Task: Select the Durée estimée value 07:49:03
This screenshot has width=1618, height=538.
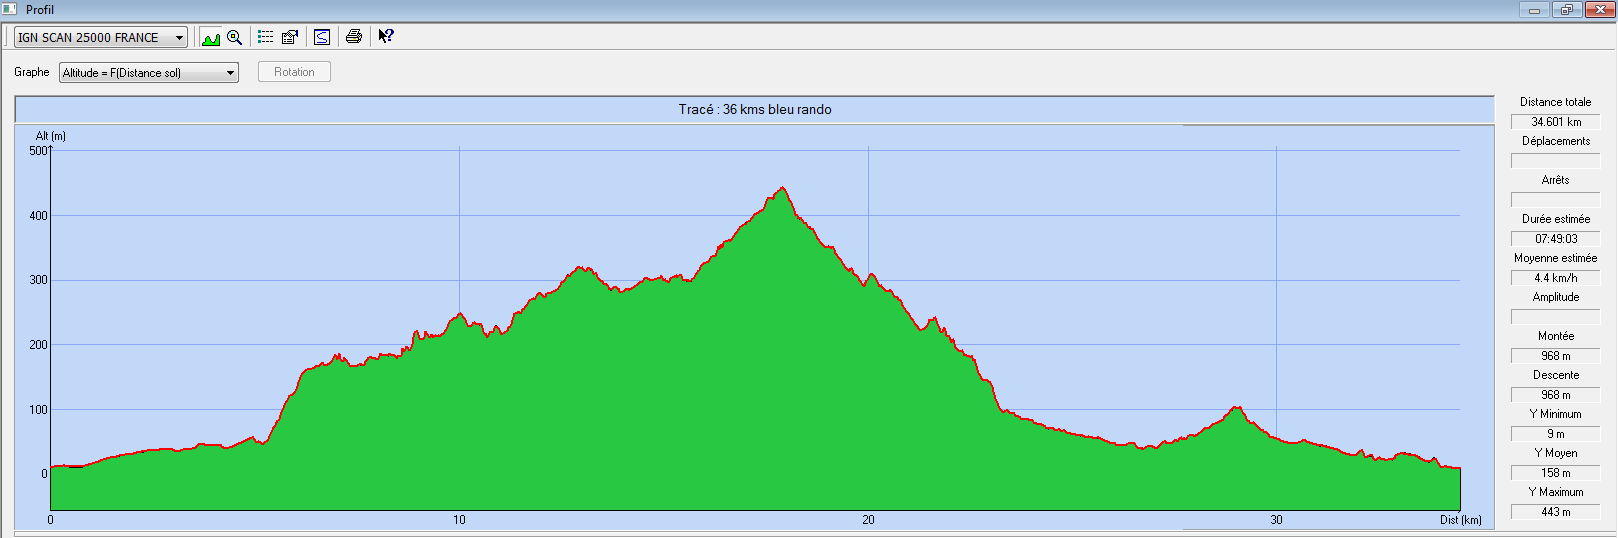Action: click(x=1556, y=239)
